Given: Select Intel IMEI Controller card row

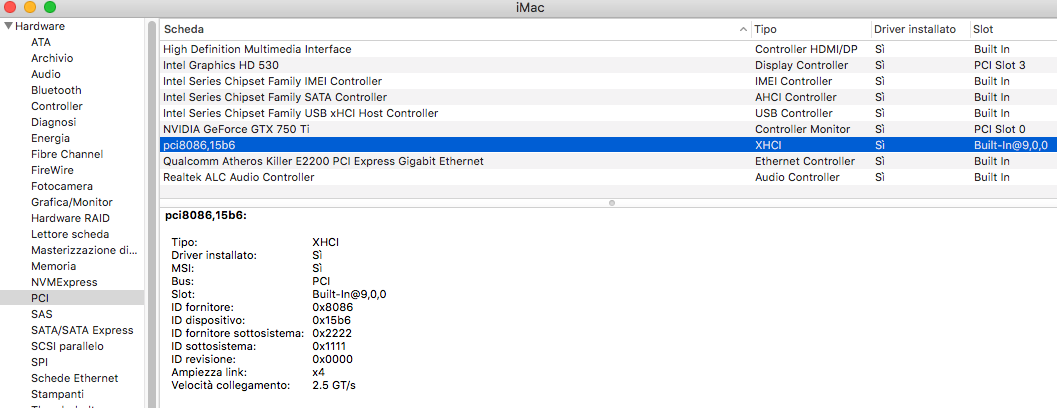Looking at the screenshot, I should click(608, 81).
